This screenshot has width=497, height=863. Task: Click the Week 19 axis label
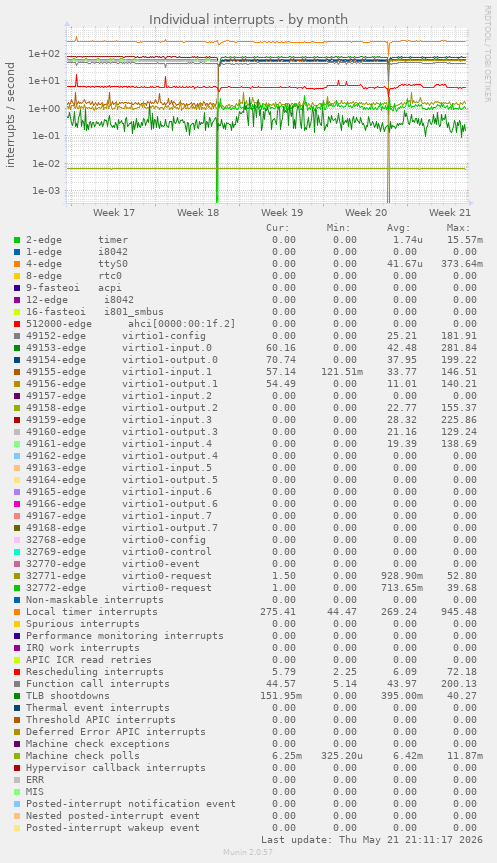click(282, 212)
